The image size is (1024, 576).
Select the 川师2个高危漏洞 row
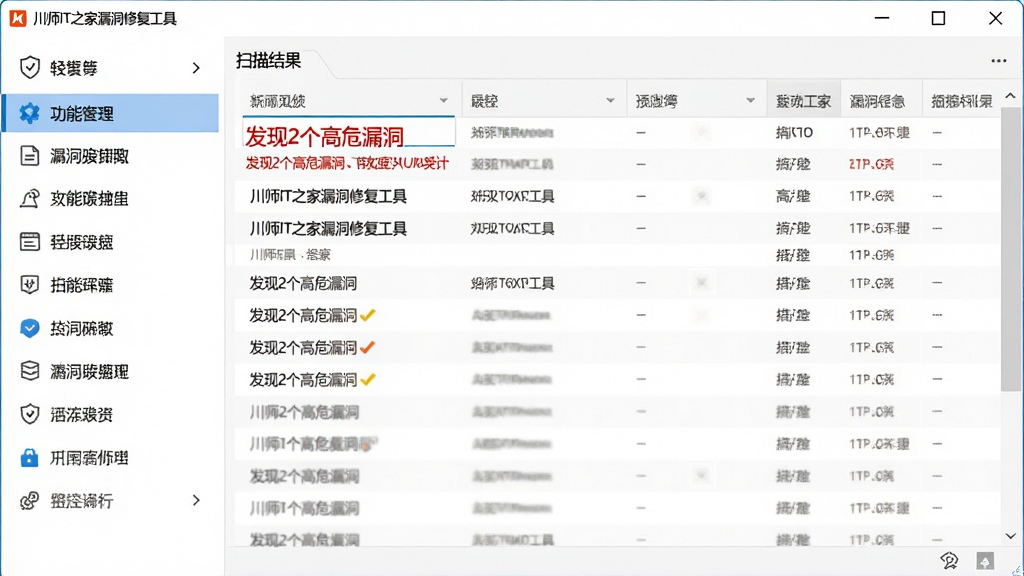617,412
